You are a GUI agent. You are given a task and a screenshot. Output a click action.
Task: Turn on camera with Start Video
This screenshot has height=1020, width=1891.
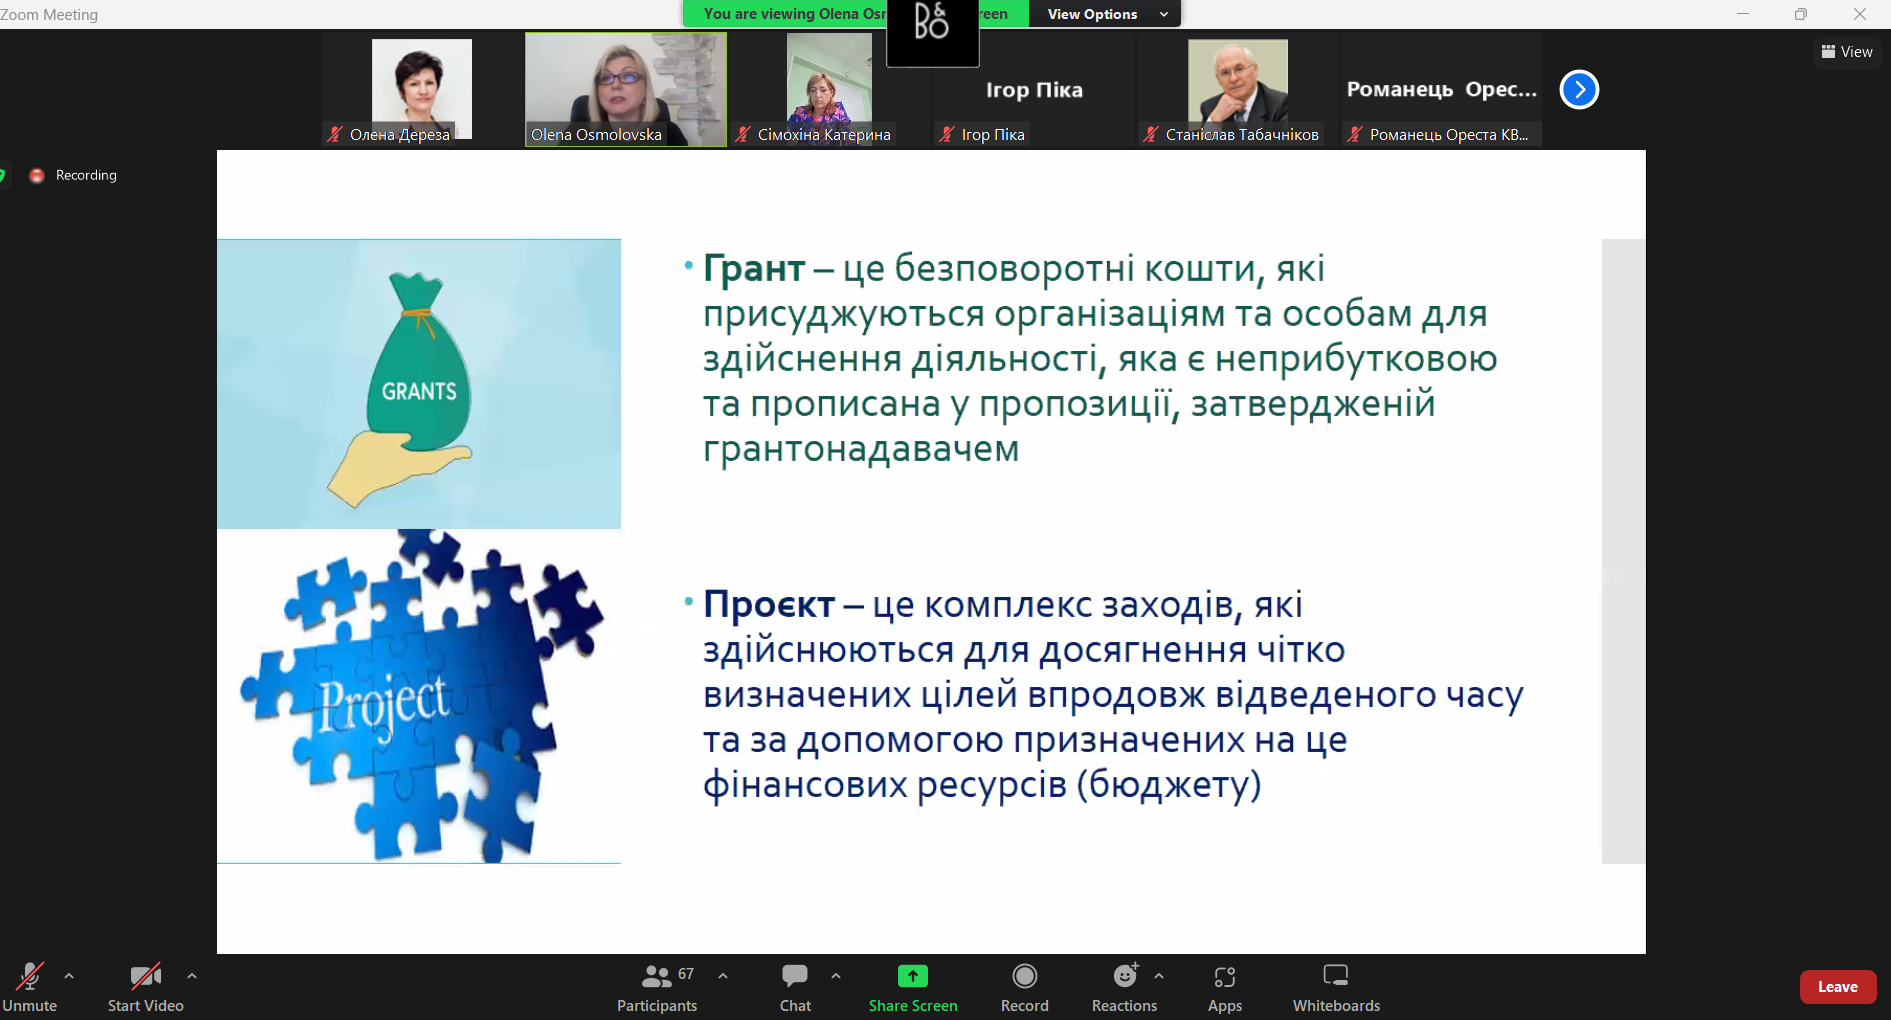click(x=146, y=986)
